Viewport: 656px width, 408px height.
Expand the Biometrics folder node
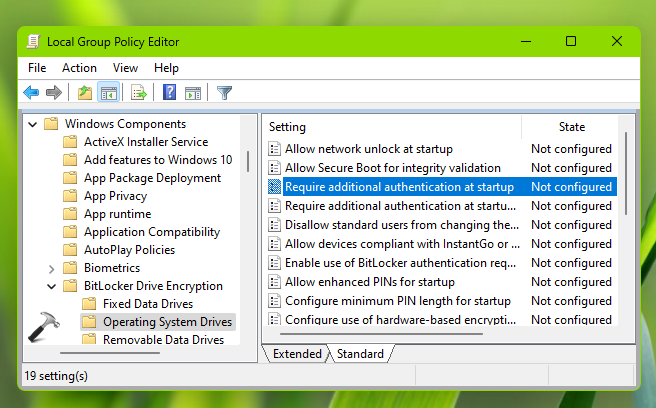pyautogui.click(x=51, y=268)
